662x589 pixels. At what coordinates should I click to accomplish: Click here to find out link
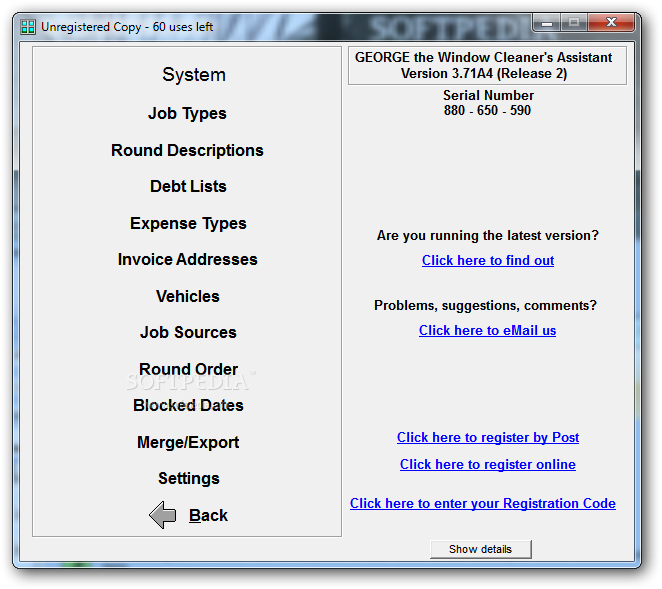click(x=488, y=261)
